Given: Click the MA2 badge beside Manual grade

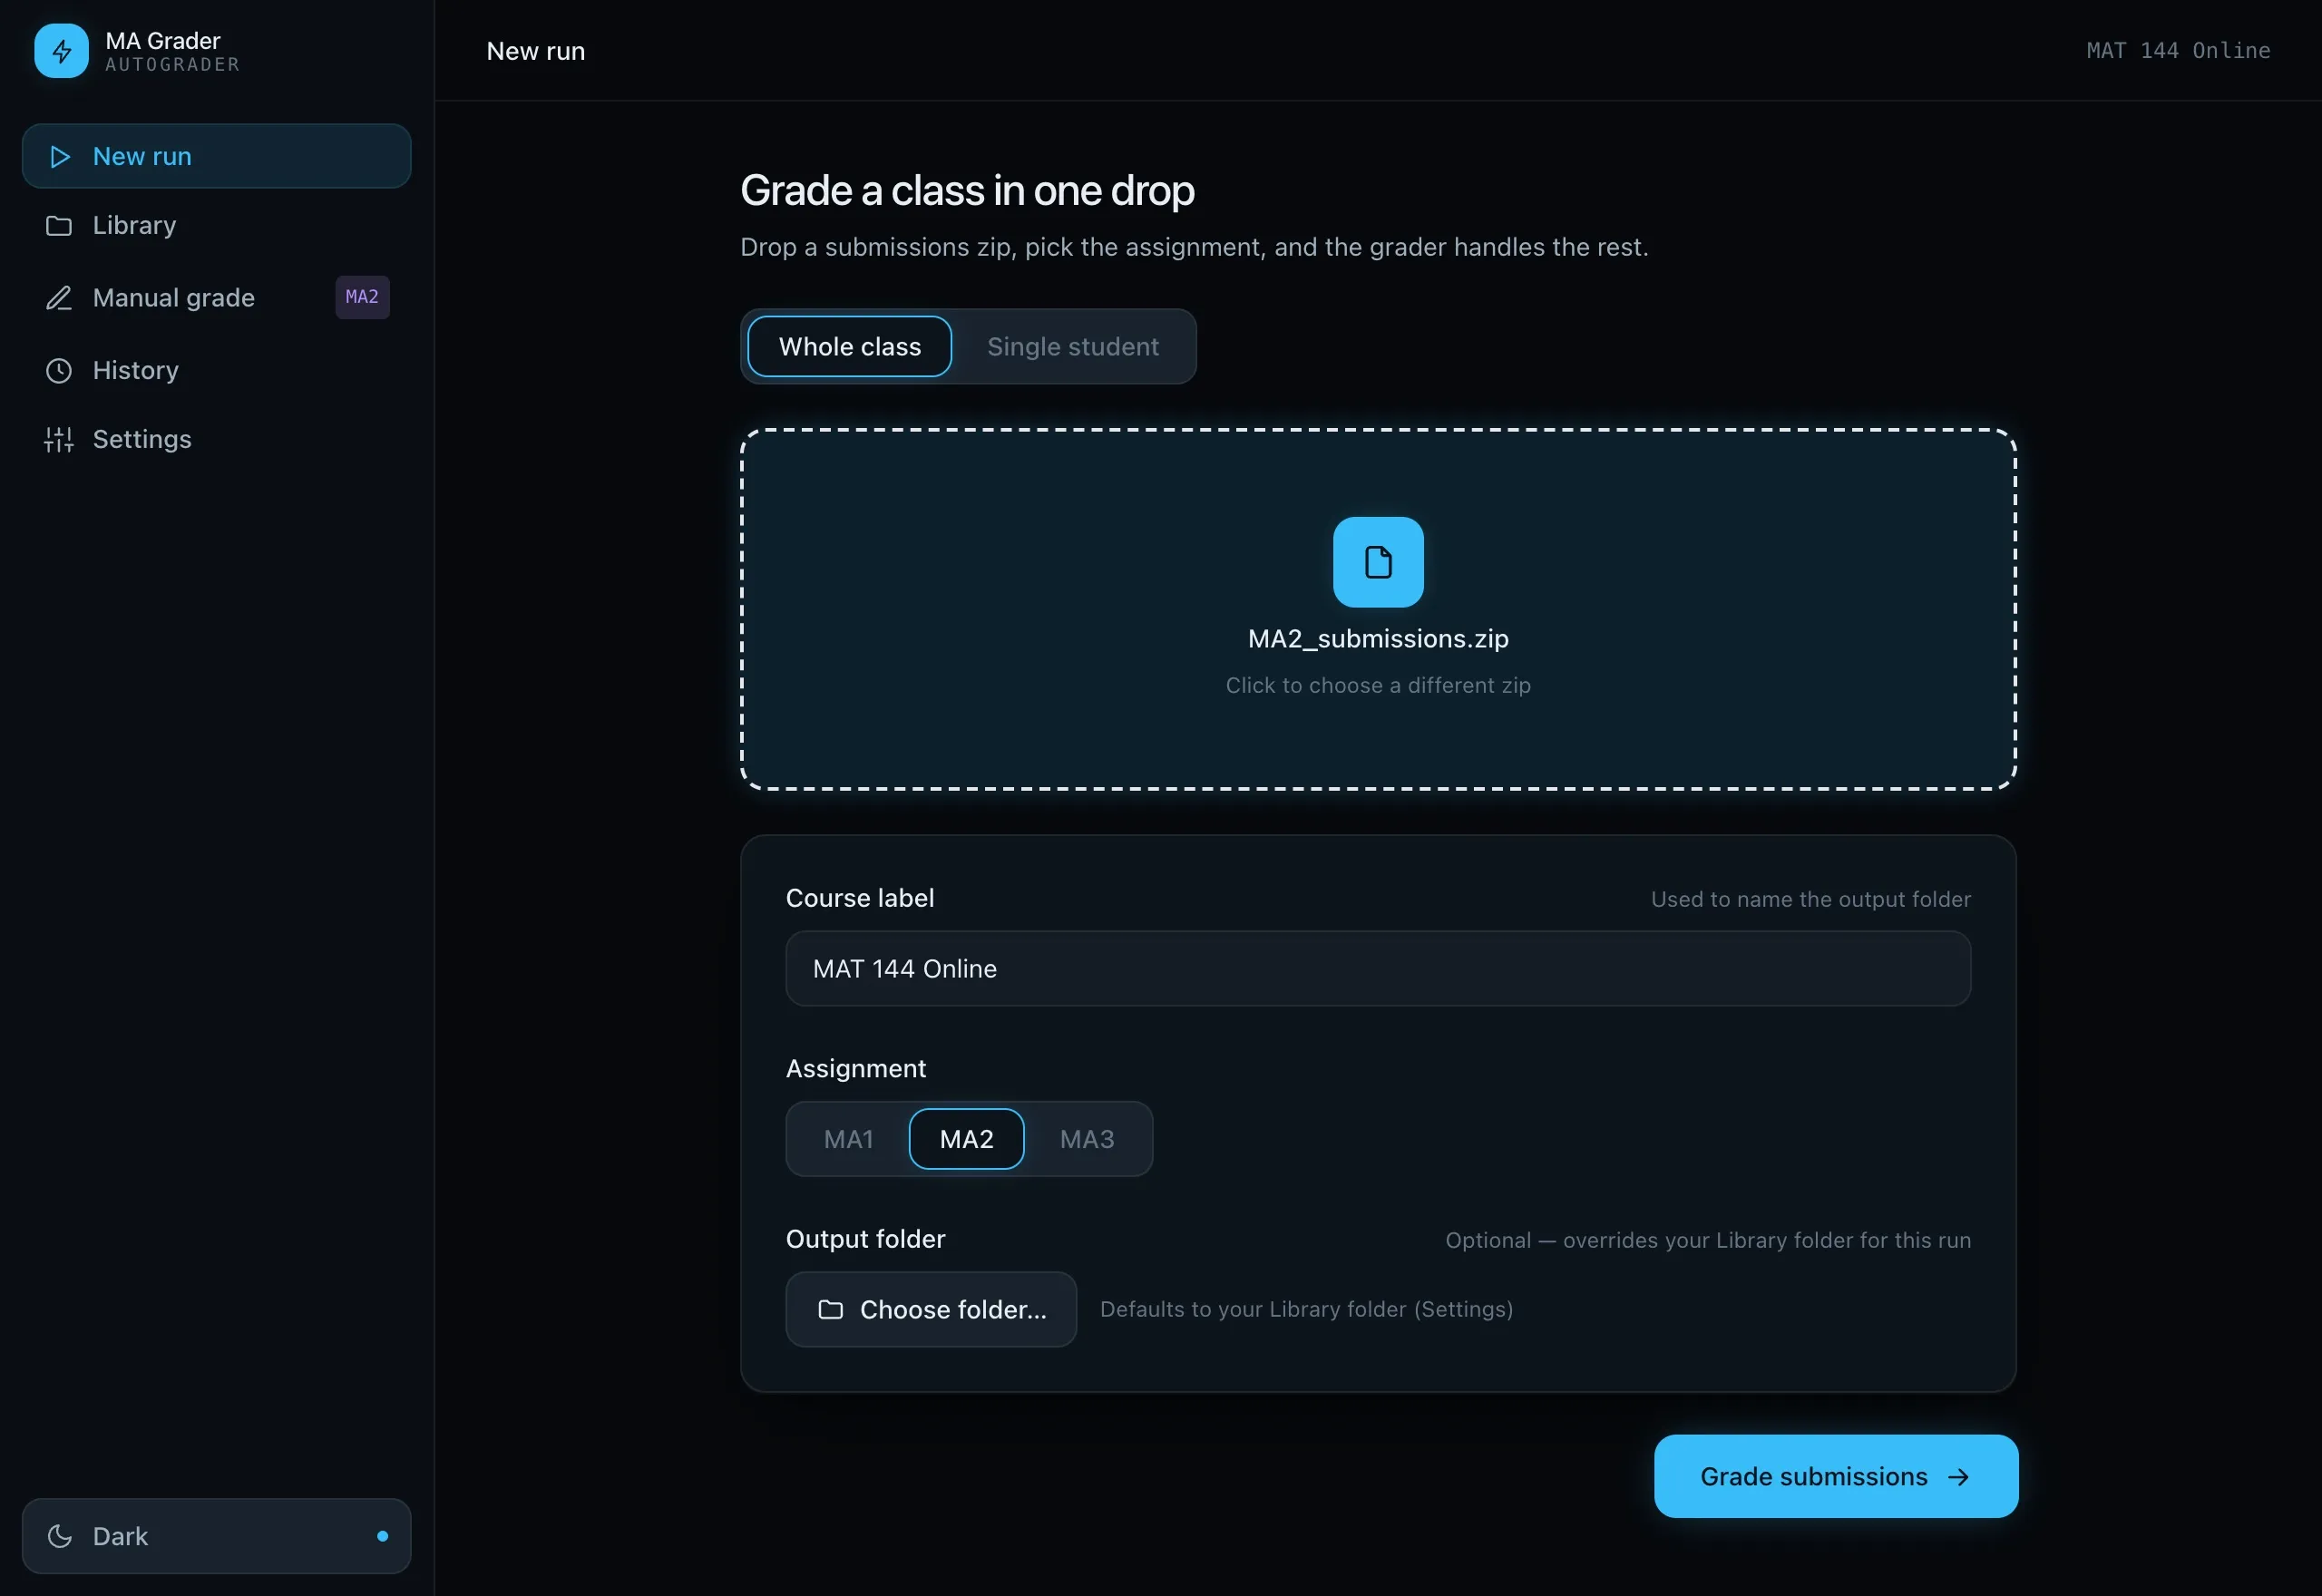Looking at the screenshot, I should (x=362, y=297).
